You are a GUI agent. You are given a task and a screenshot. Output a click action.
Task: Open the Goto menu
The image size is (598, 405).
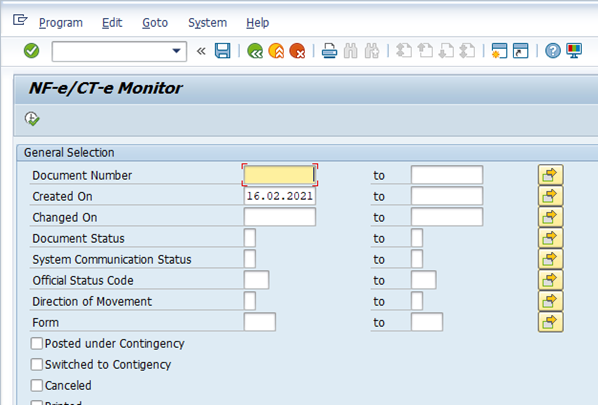pos(155,23)
